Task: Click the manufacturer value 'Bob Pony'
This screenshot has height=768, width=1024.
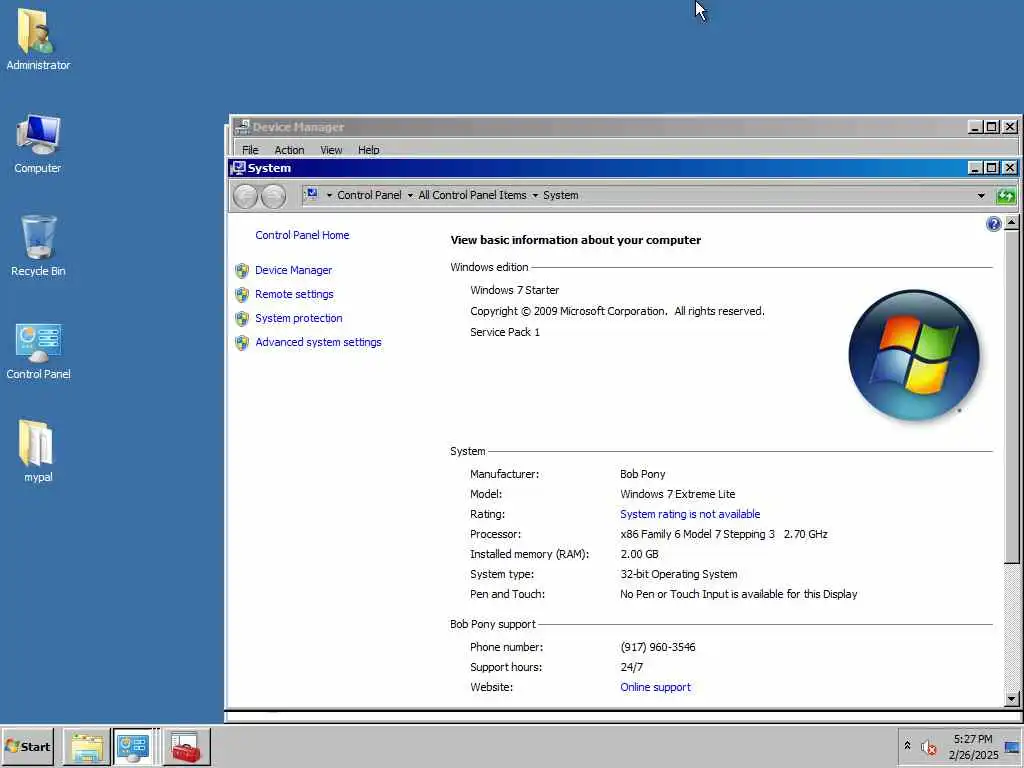Action: 643,474
